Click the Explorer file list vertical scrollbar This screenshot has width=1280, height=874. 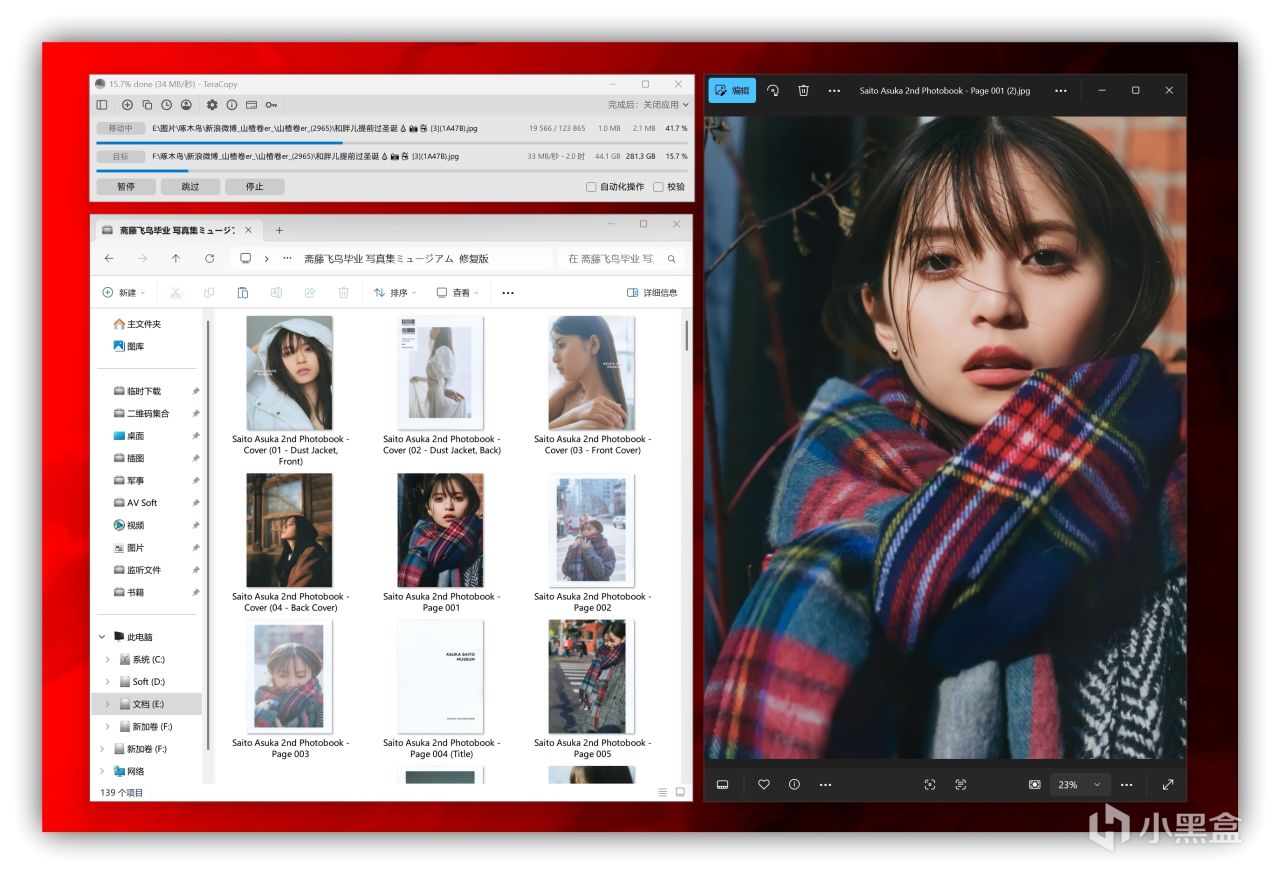tap(686, 335)
